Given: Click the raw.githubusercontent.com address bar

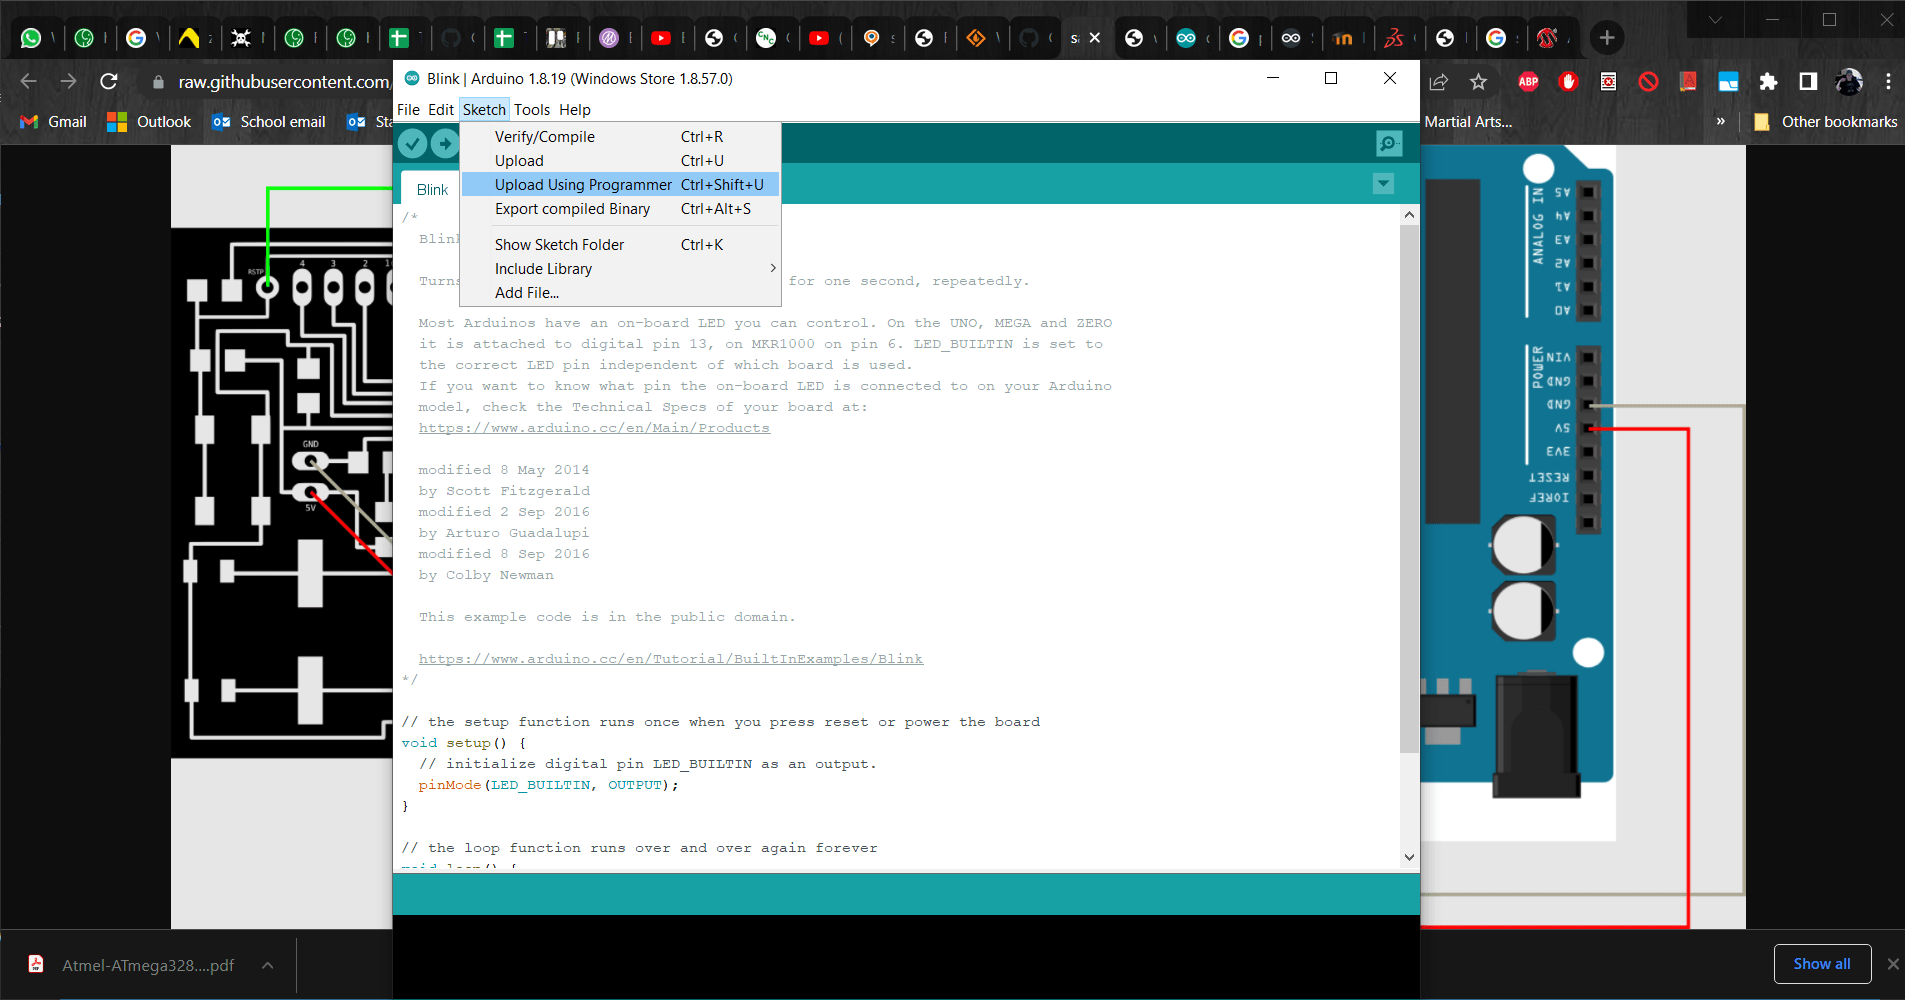Looking at the screenshot, I should tap(284, 82).
